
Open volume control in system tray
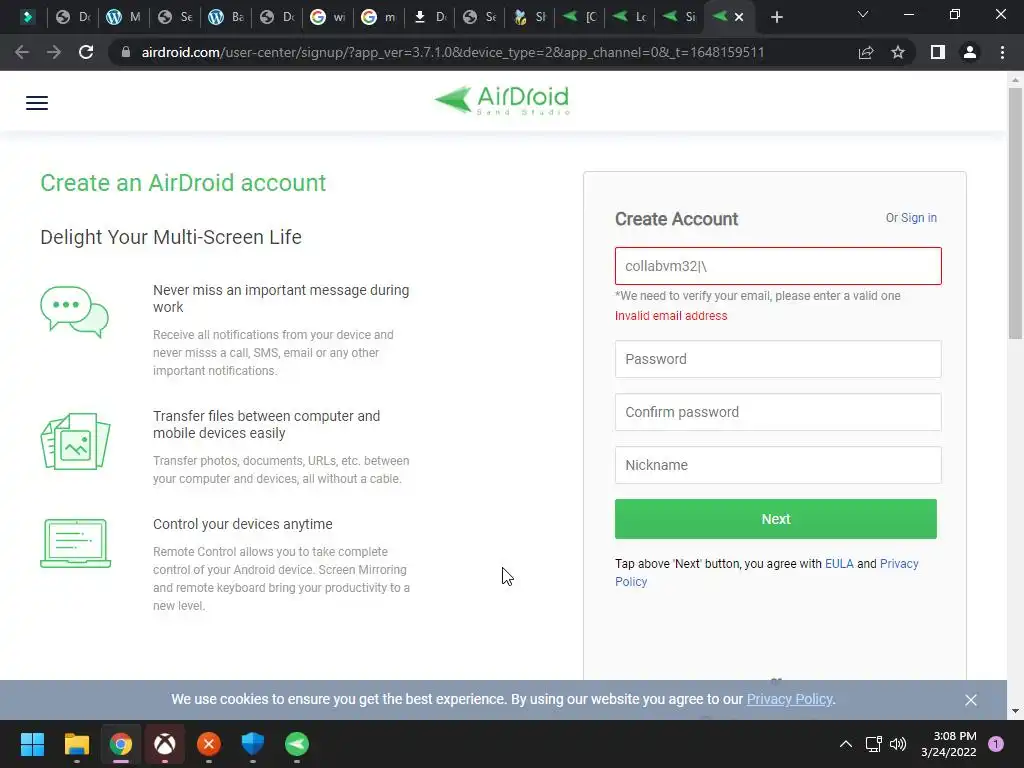point(898,744)
